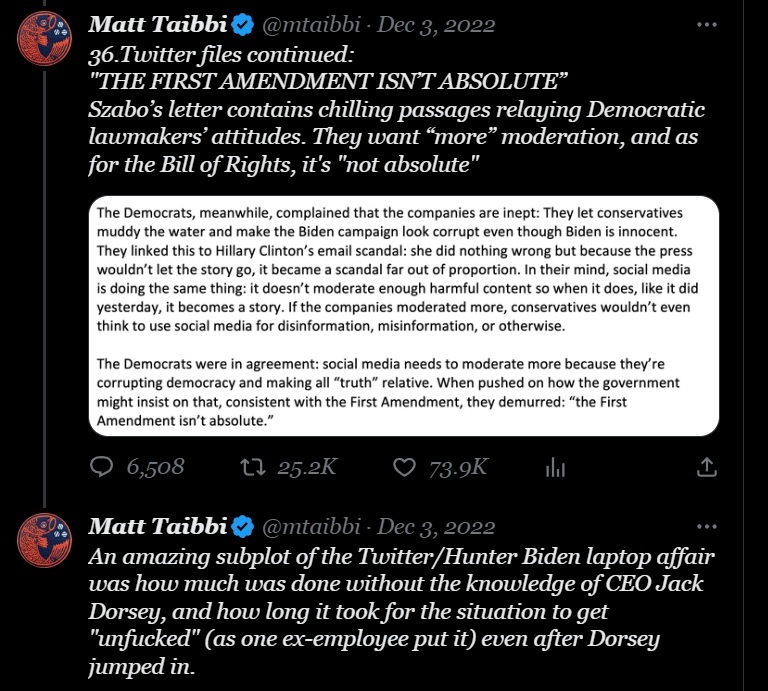The height and width of the screenshot is (691, 768).
Task: Click verified badge on second tweet
Action: coord(241,525)
